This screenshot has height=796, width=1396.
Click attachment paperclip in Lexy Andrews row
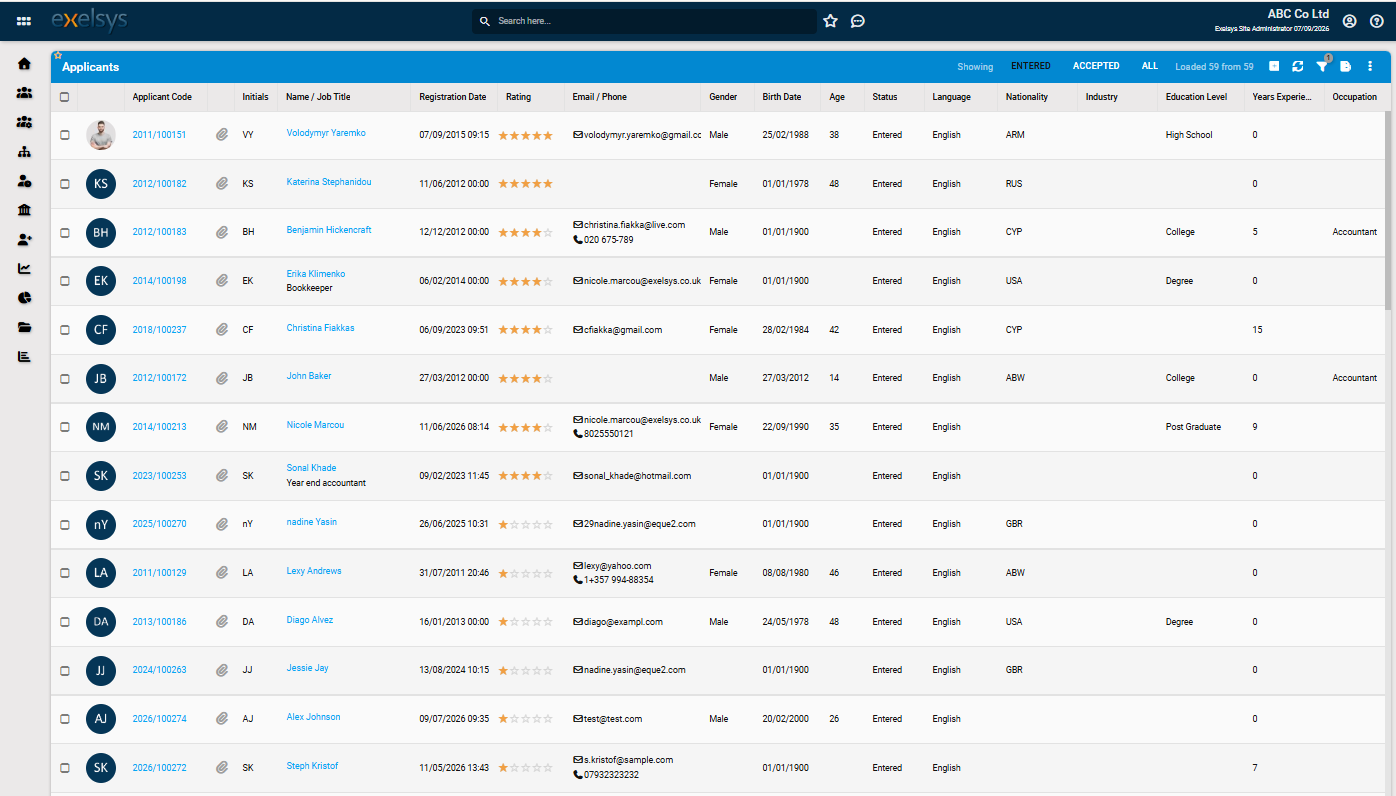point(222,573)
